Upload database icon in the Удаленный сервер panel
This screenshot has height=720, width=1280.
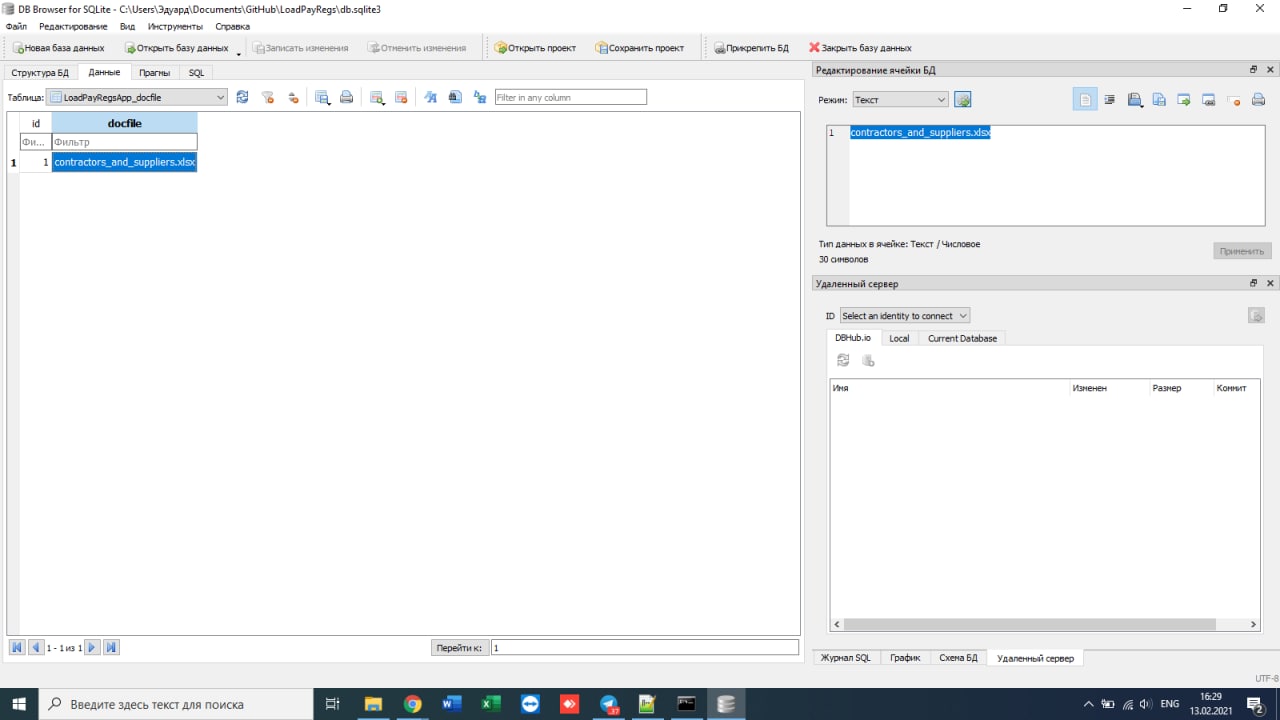pyautogui.click(x=1256, y=316)
